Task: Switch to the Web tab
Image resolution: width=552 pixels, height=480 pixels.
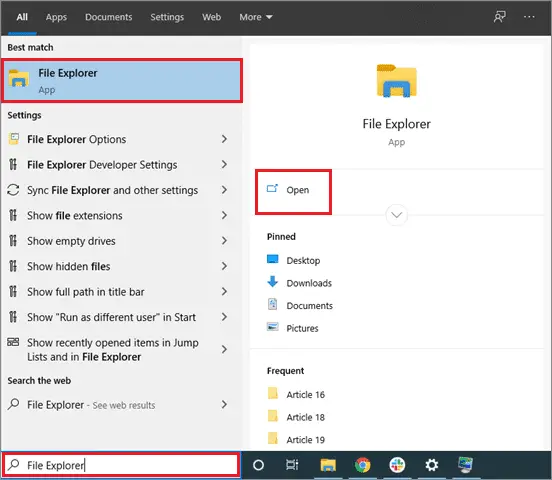Action: [211, 17]
